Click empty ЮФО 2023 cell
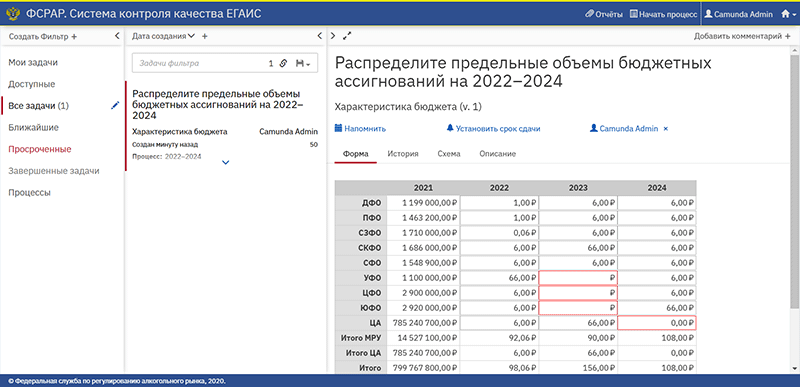The image size is (800, 387). click(x=578, y=308)
